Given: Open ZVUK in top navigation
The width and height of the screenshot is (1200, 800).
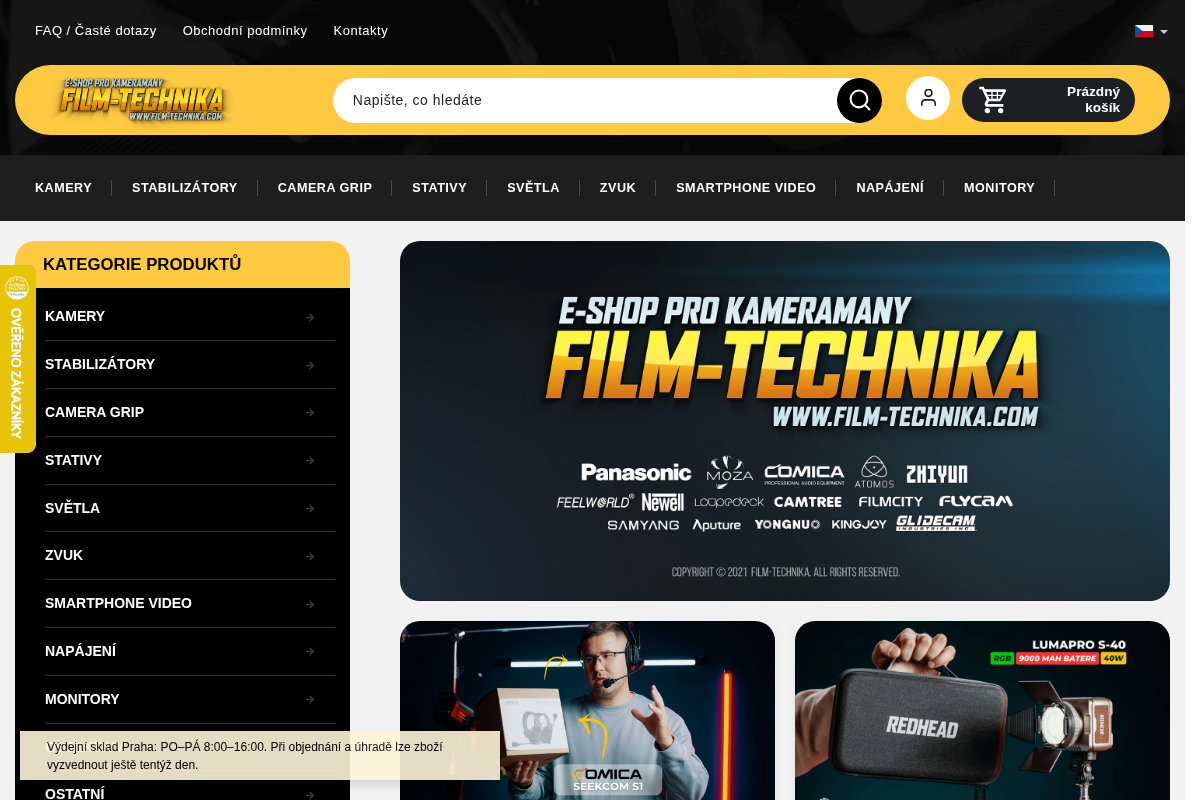Looking at the screenshot, I should [618, 188].
